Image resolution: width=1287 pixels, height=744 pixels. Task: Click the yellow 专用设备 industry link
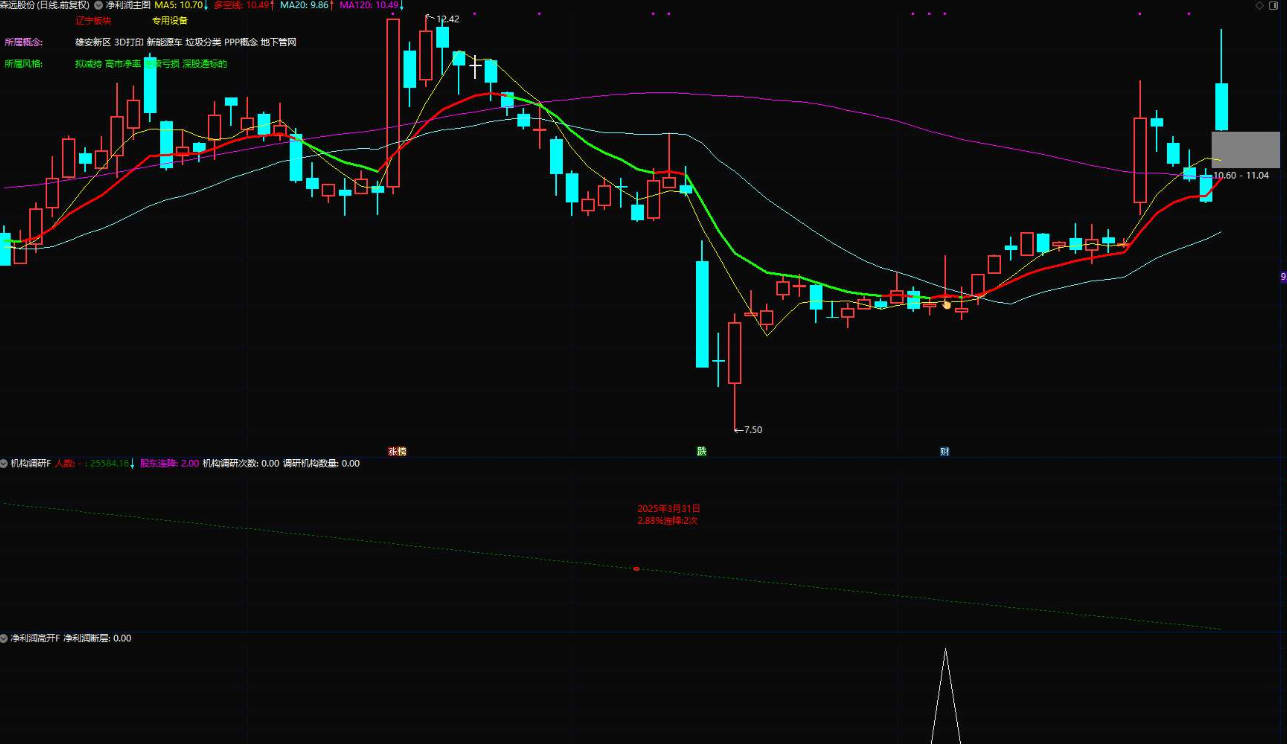[170, 20]
